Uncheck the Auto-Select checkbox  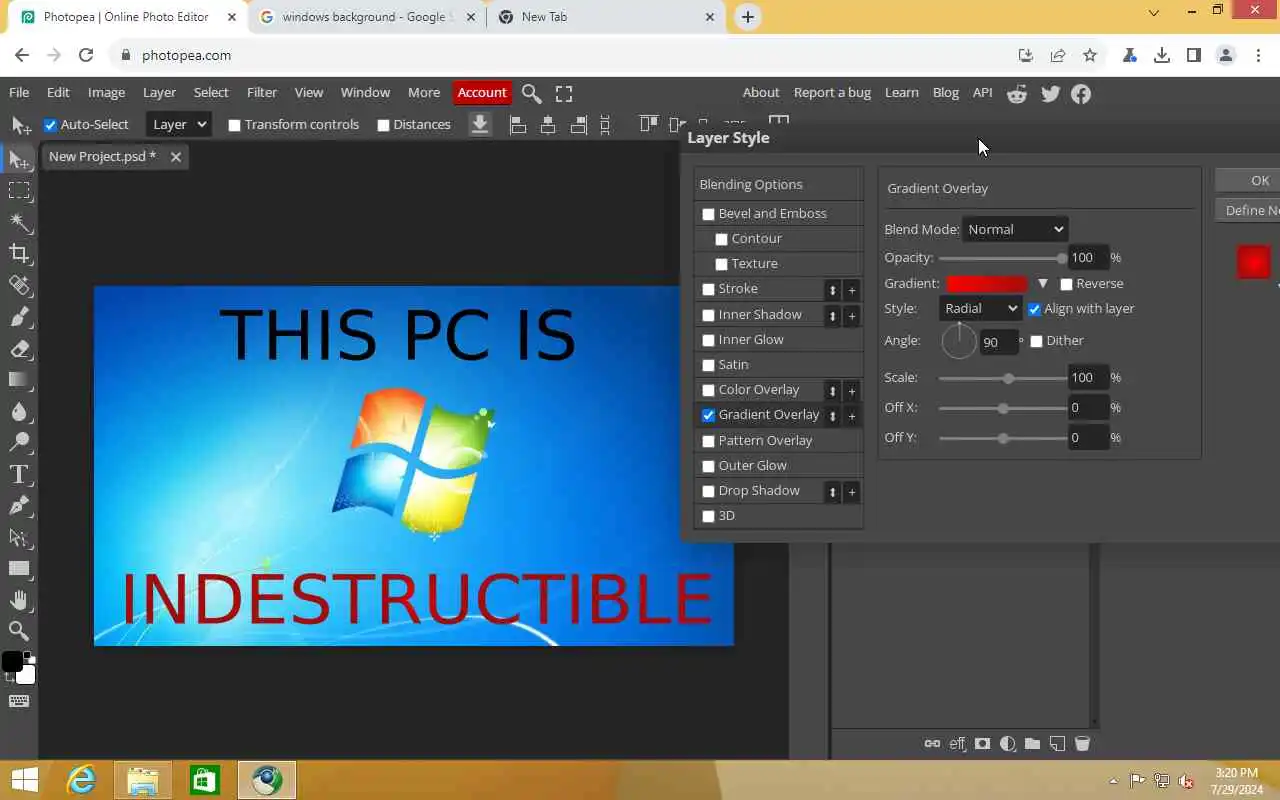pos(50,125)
